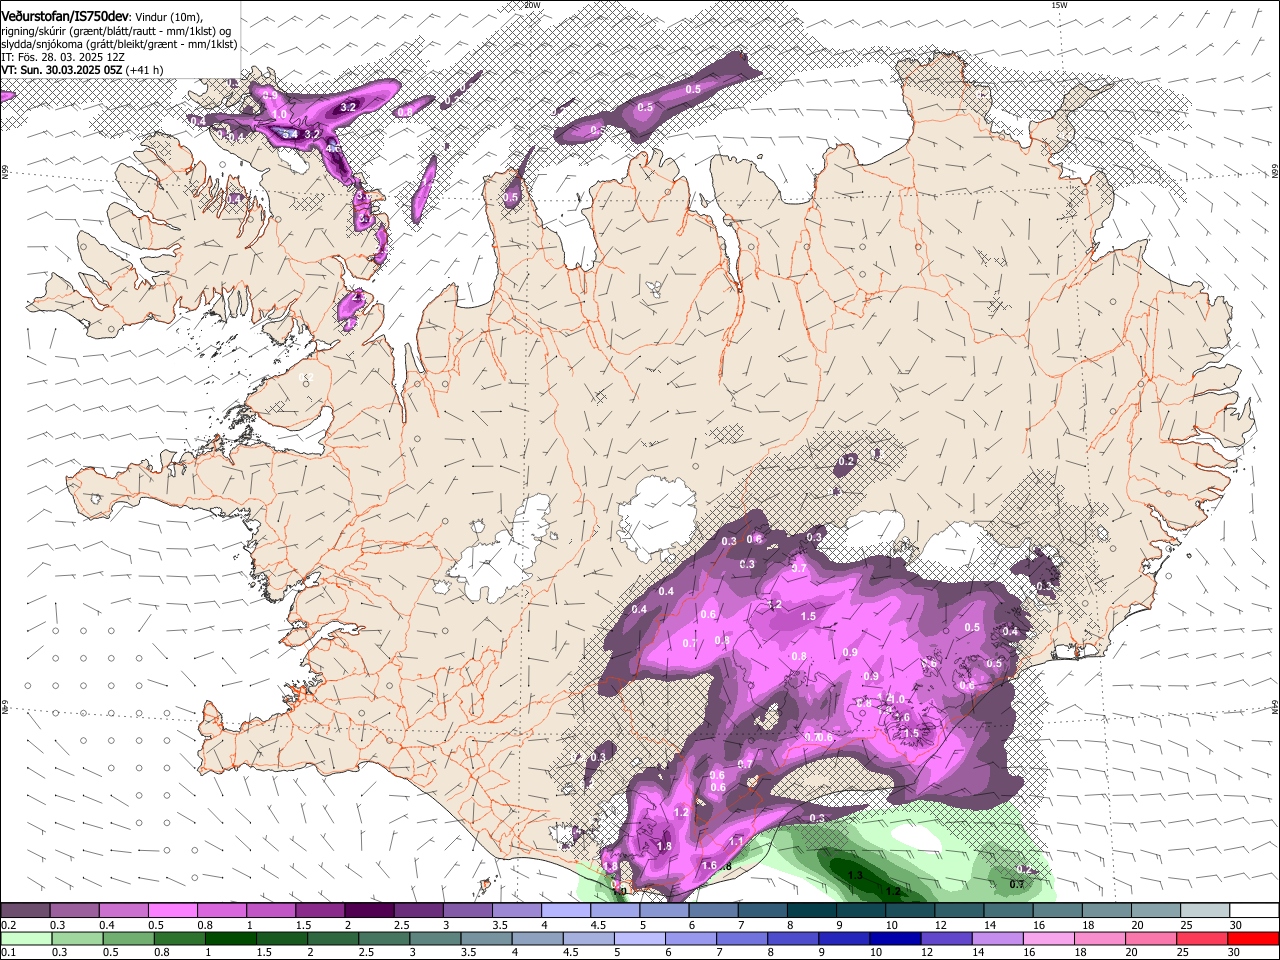
Task: Pick the white last swatch at 30, upper legend
Action: point(1254,911)
